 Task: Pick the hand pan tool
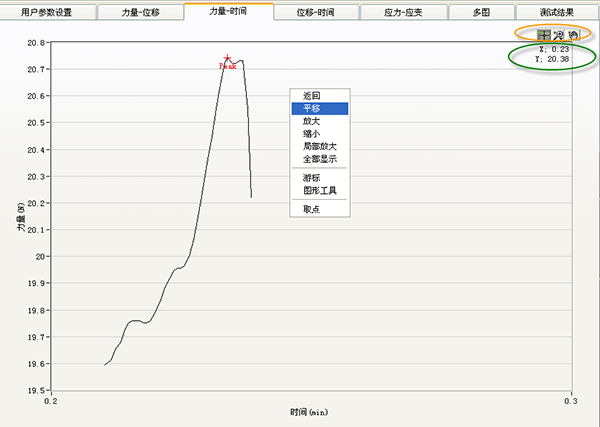point(573,35)
